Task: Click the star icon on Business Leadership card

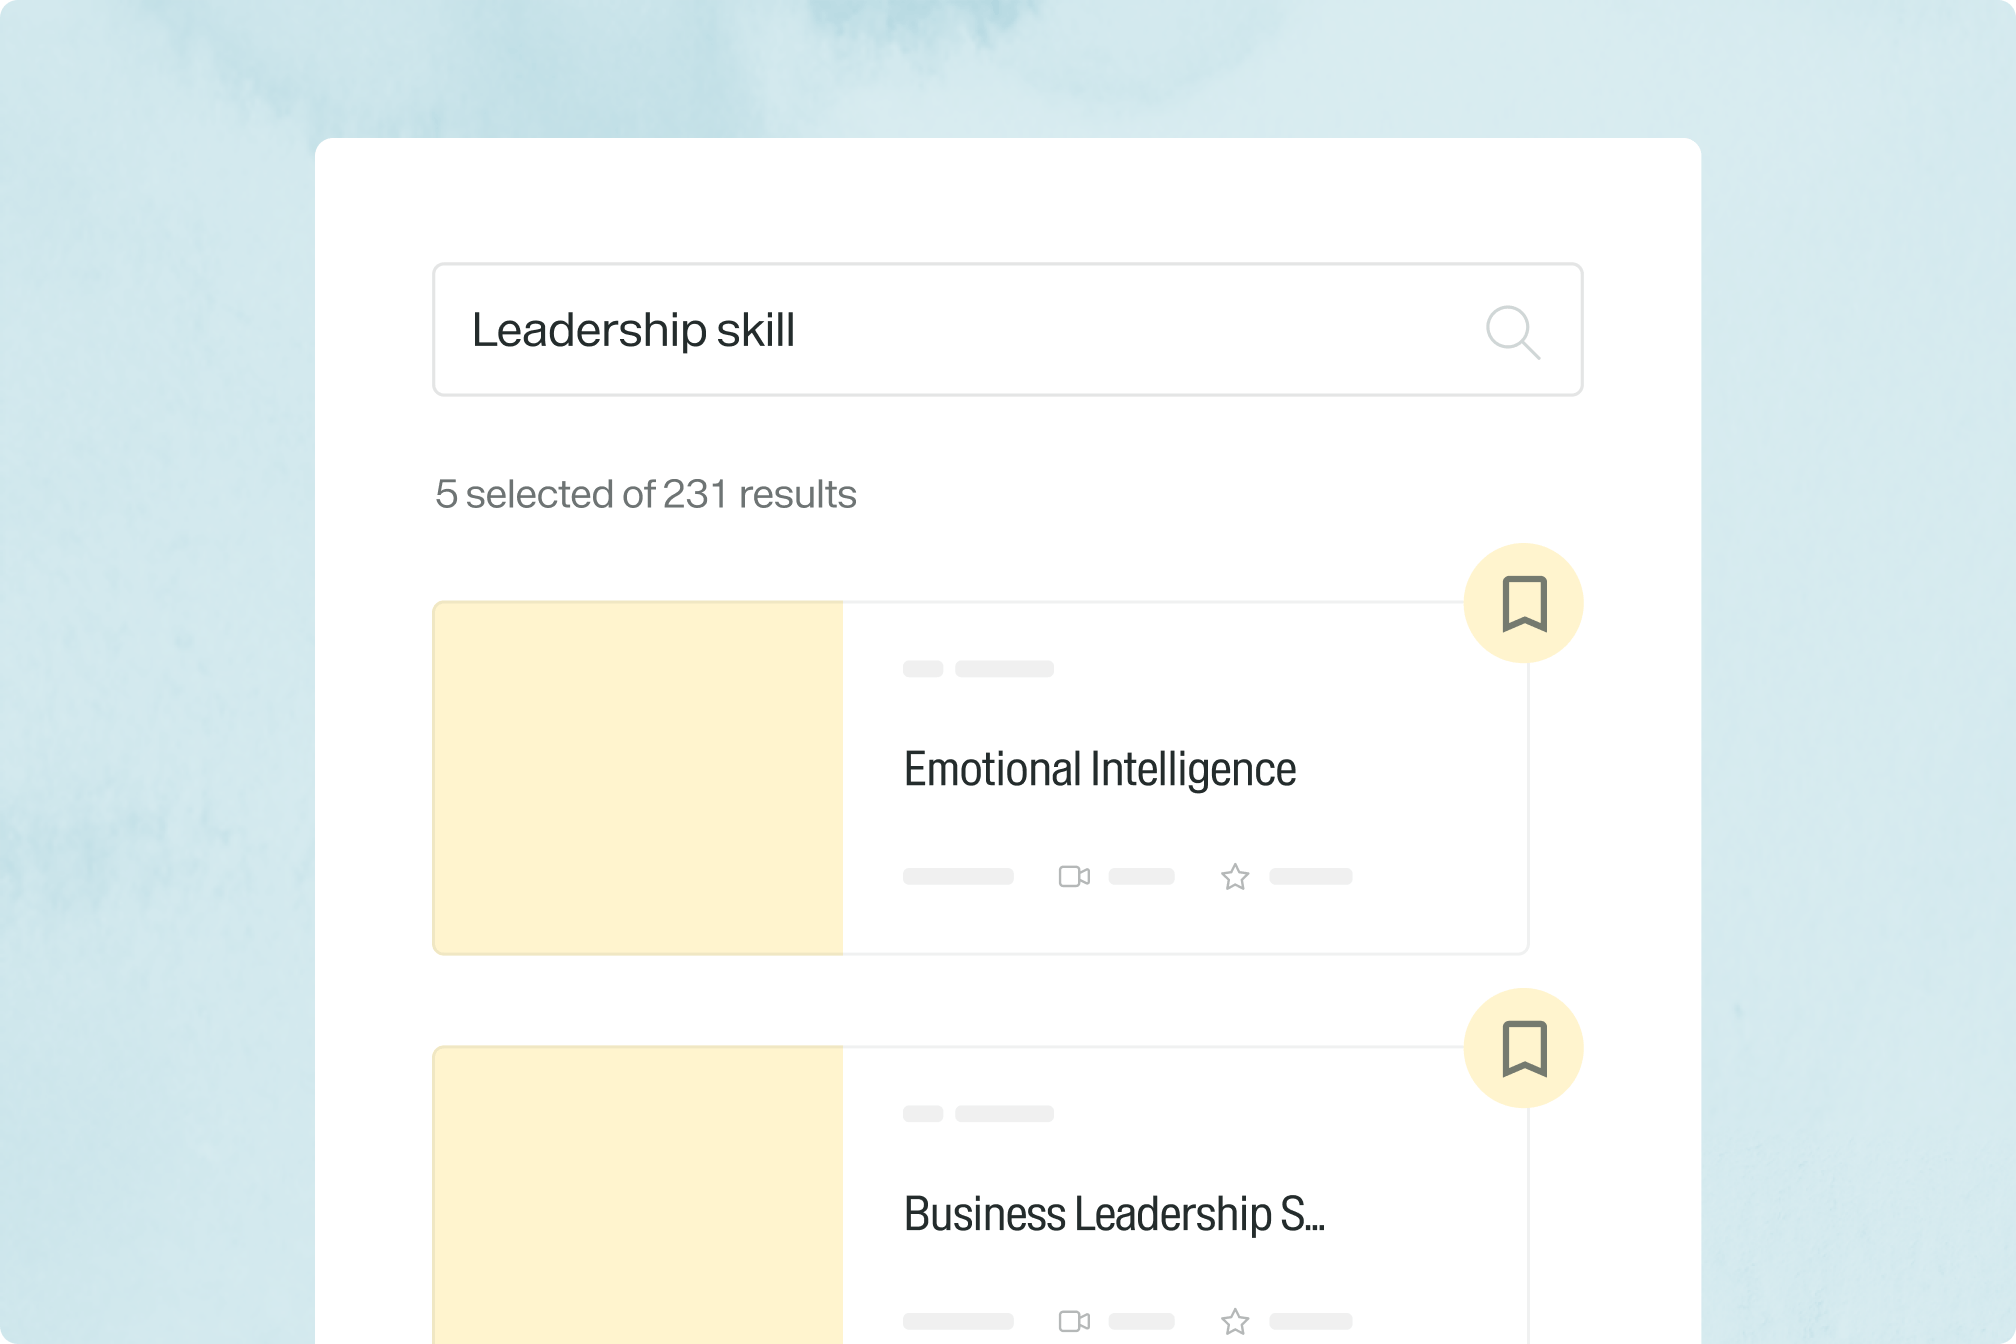Action: (1235, 1321)
